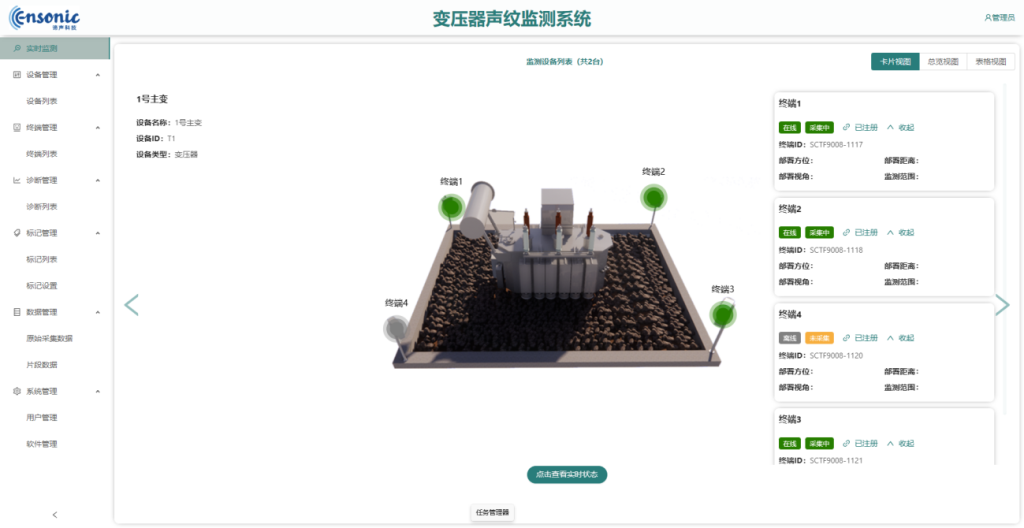This screenshot has width=1024, height=528.
Task: Switch to 卡片视图 tab
Action: point(895,61)
